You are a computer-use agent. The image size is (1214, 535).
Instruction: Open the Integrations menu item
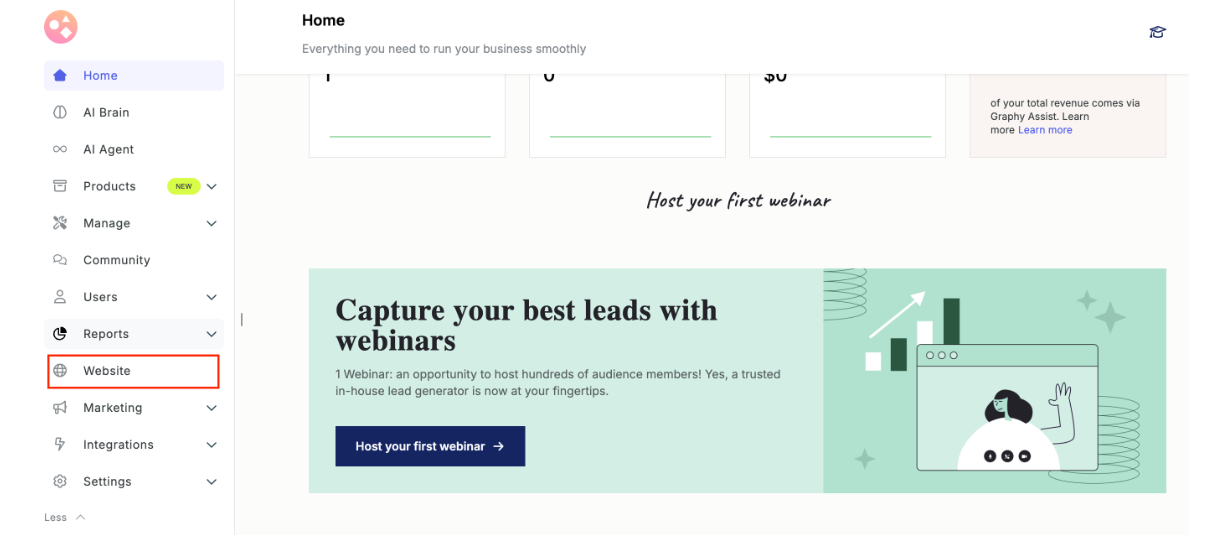coord(118,445)
